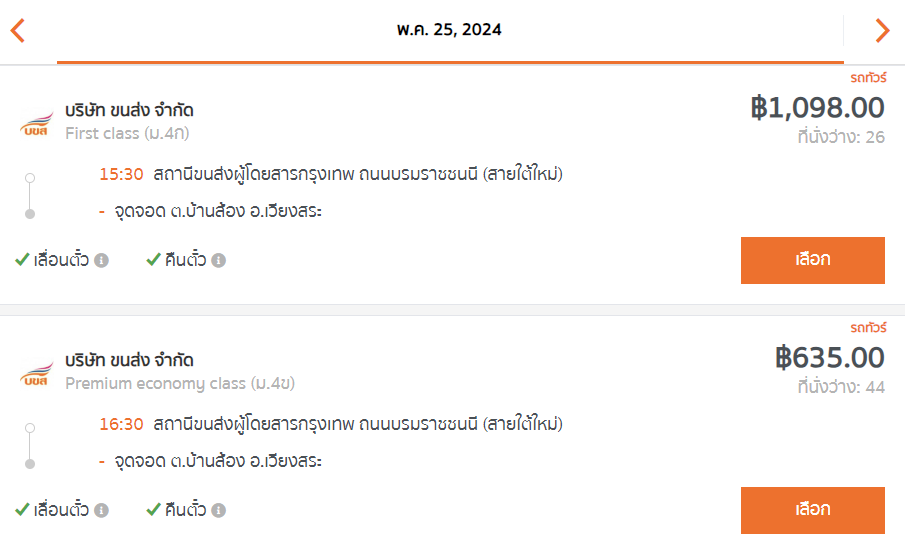Click the เลื่อนตั๋ว checkmark on First class trip
Image resolution: width=905 pixels, height=546 pixels.
(23, 259)
